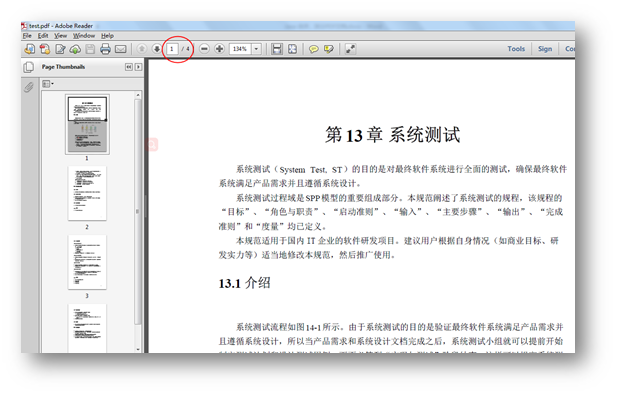Click the fit one full page icon
This screenshot has height=395, width=617.
(292, 49)
